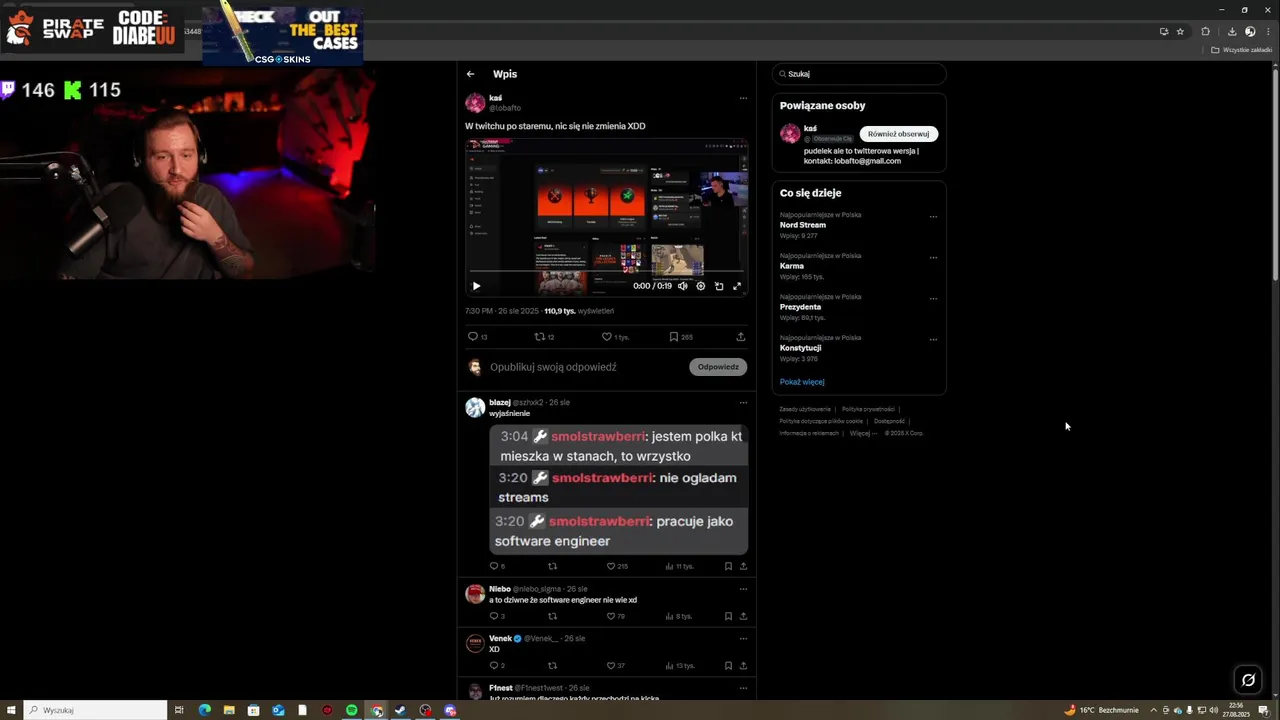Repost kaś's main tweet
Viewport: 1280px width, 720px height.
(544, 337)
